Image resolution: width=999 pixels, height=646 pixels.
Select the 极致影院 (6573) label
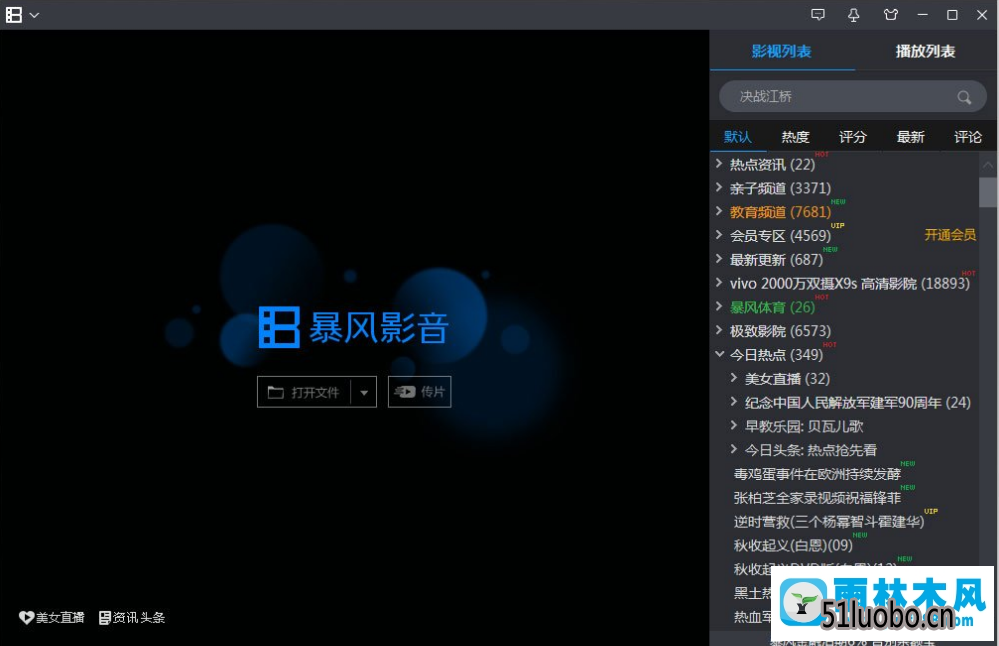click(x=780, y=331)
